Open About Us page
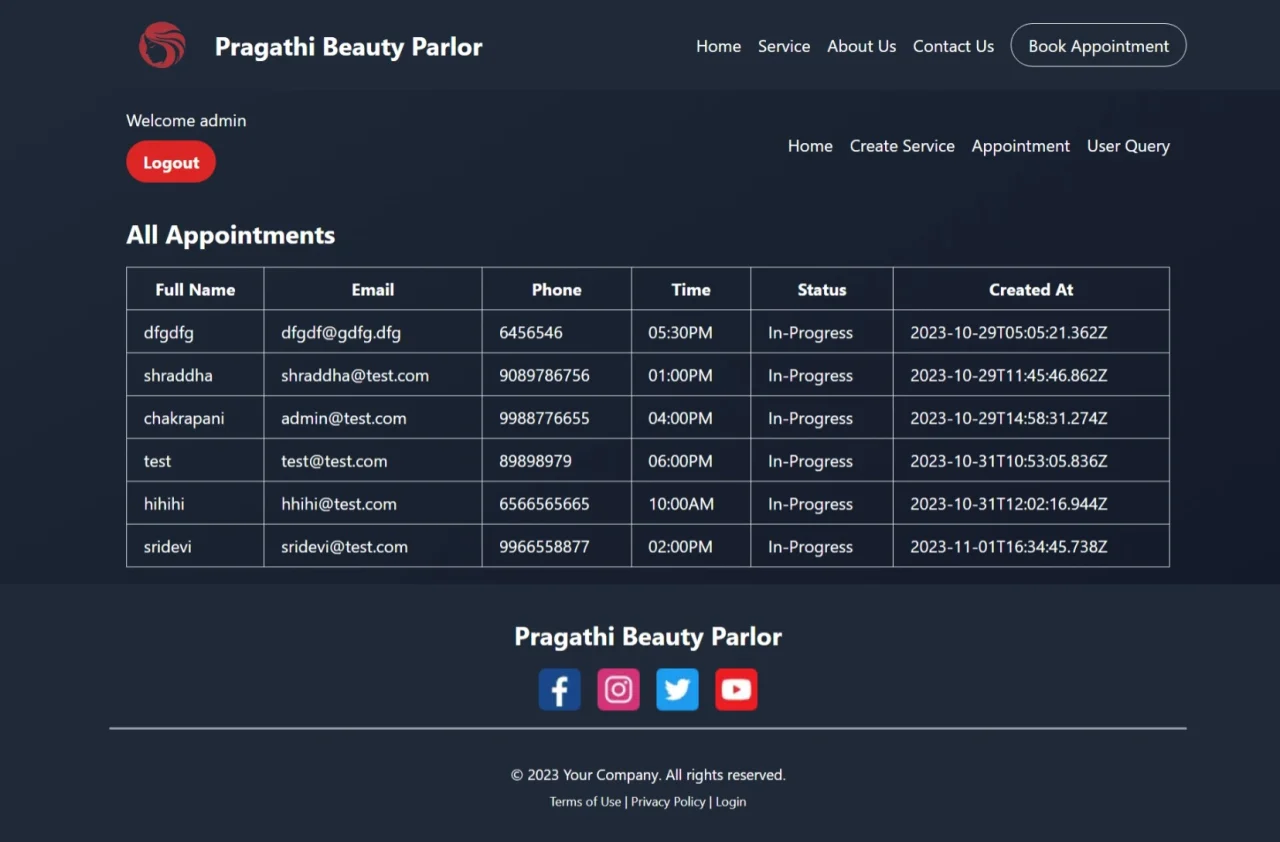This screenshot has height=842, width=1280. point(862,46)
